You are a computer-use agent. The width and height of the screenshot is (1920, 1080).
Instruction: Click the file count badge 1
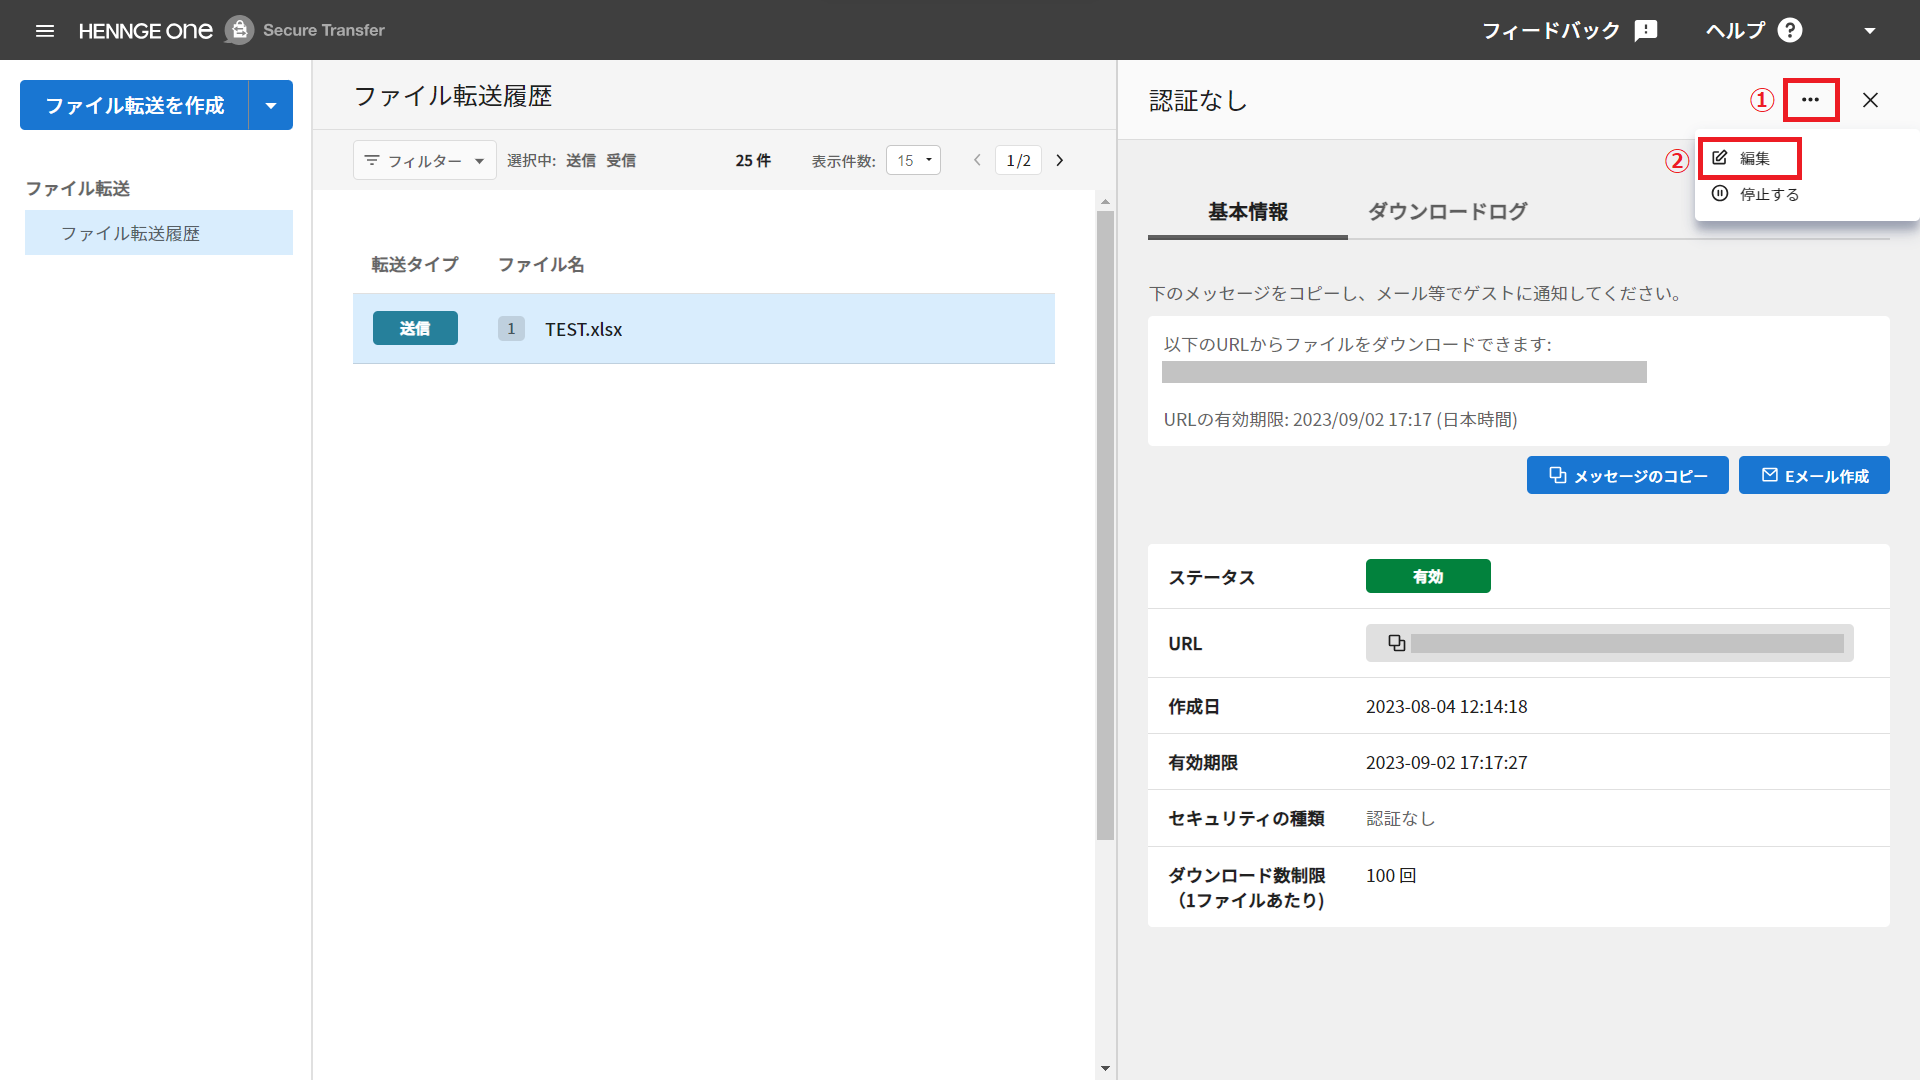(511, 328)
